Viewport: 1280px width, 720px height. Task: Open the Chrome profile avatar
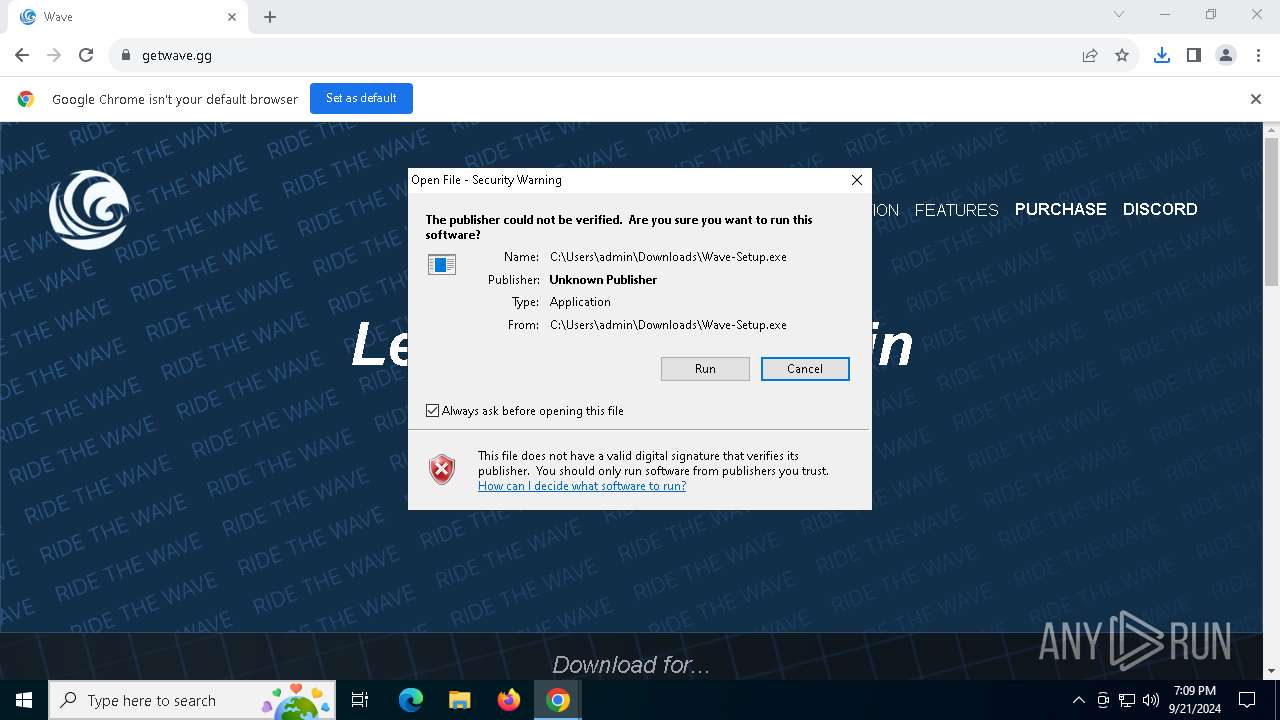1226,56
